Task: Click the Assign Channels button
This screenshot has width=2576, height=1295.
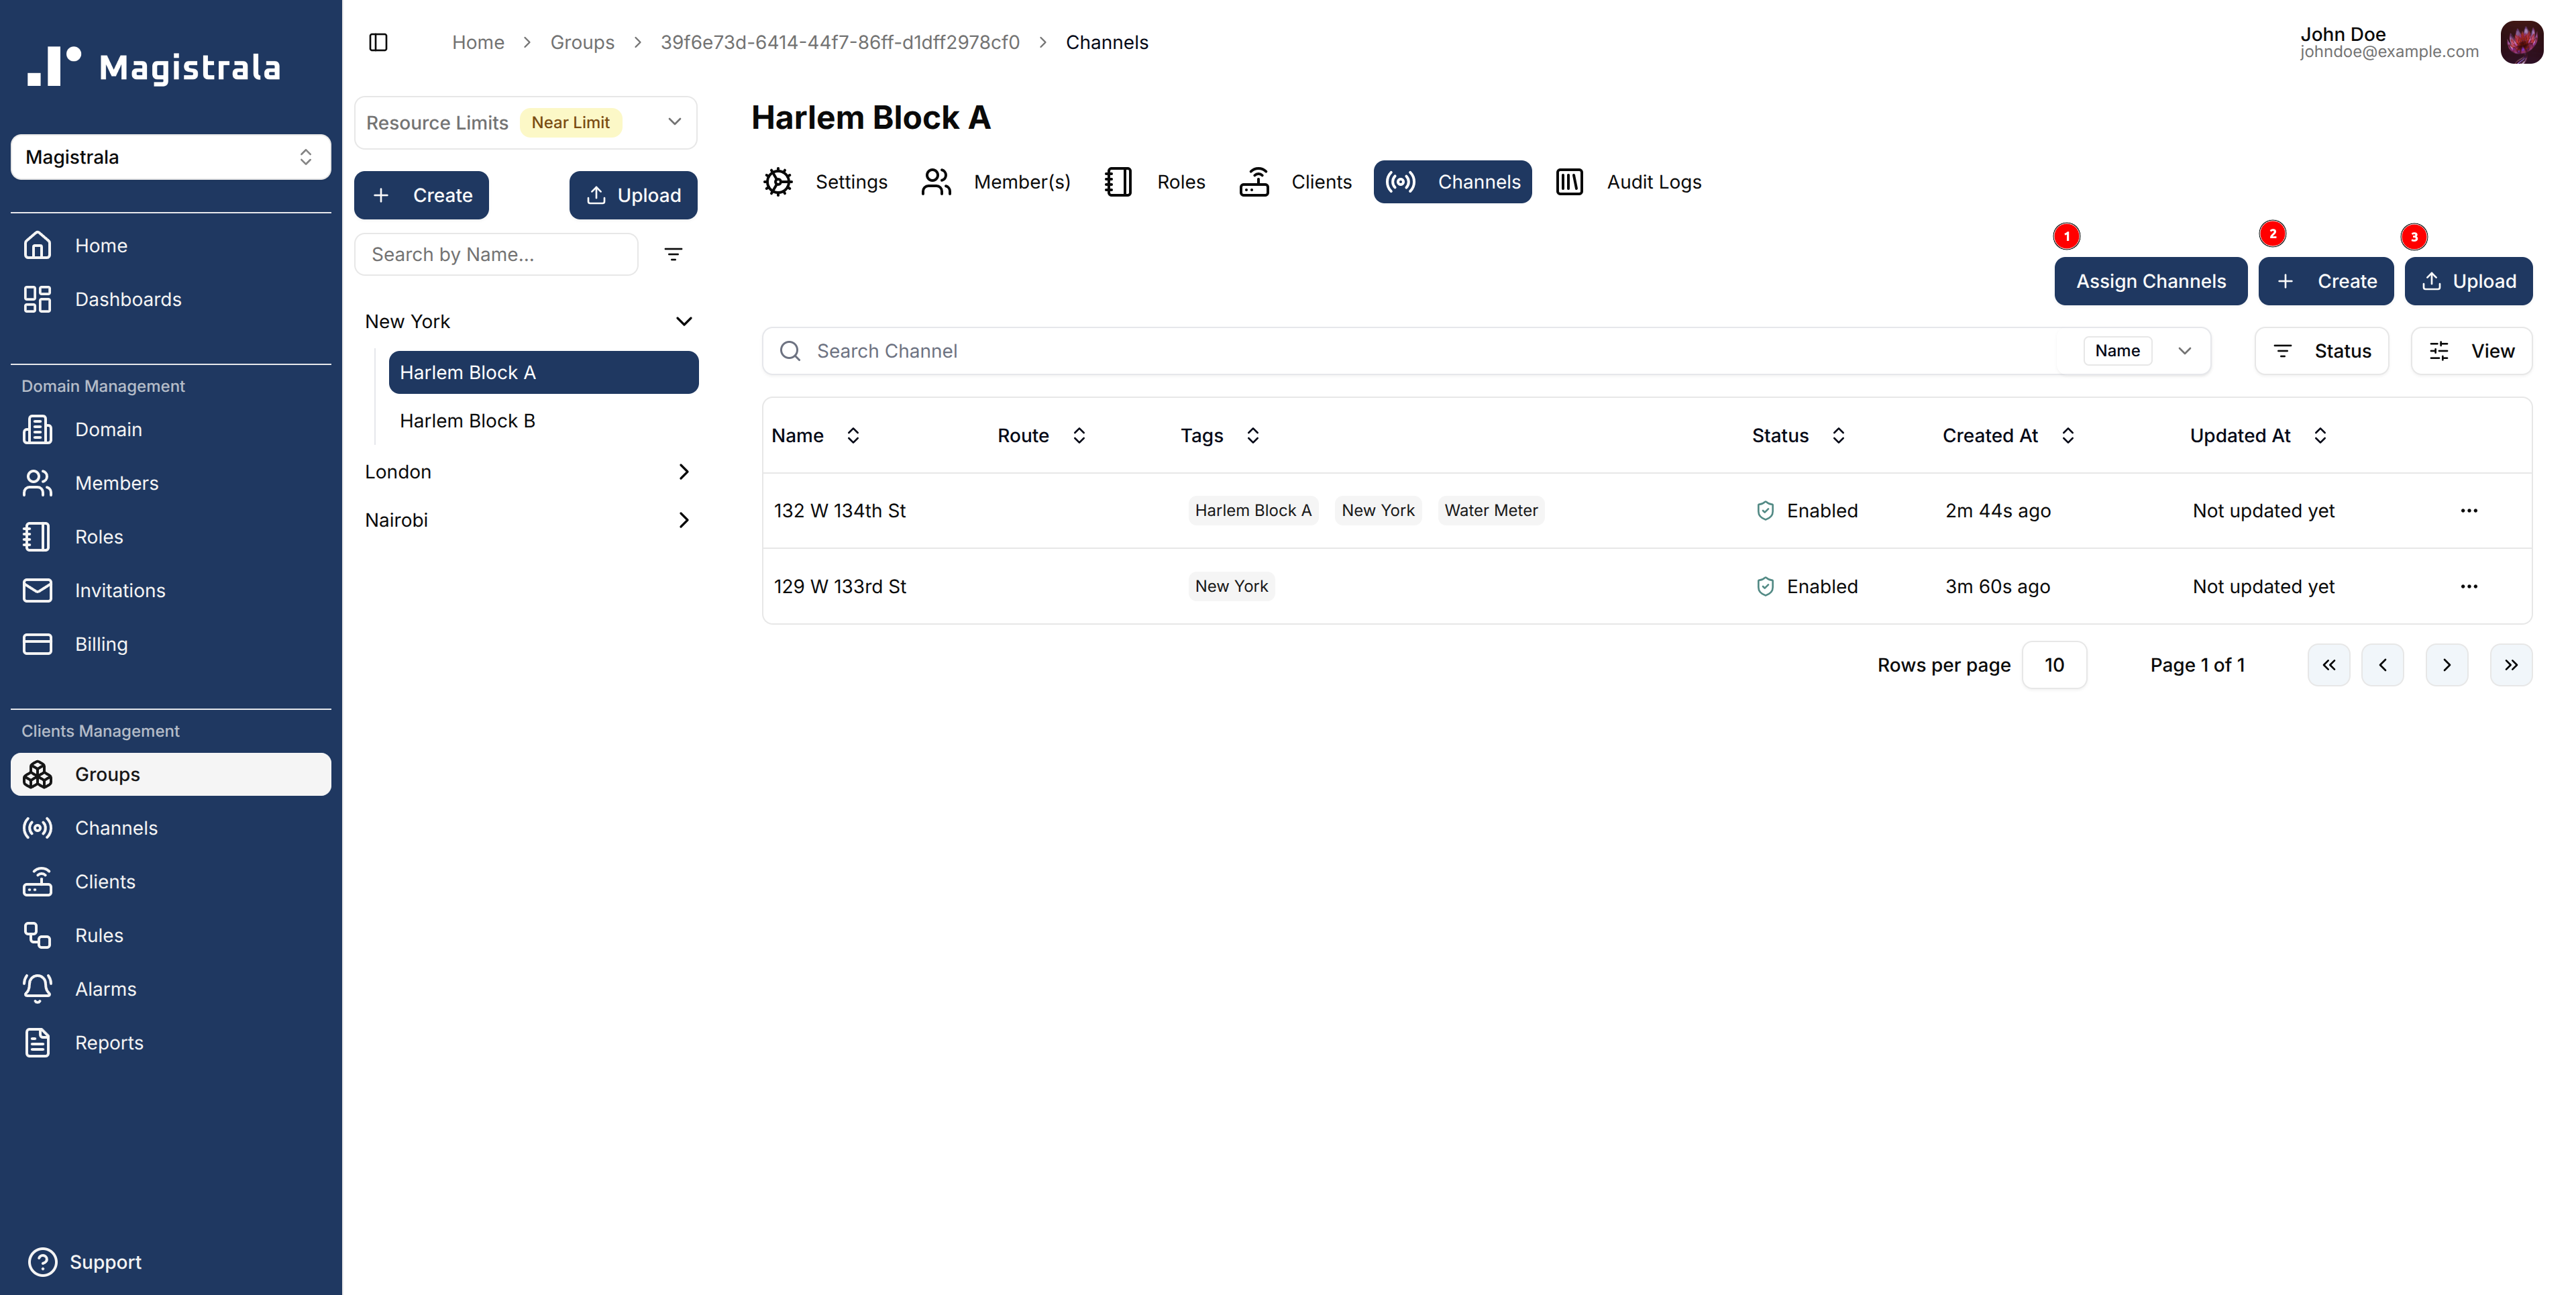Action: coord(2150,281)
